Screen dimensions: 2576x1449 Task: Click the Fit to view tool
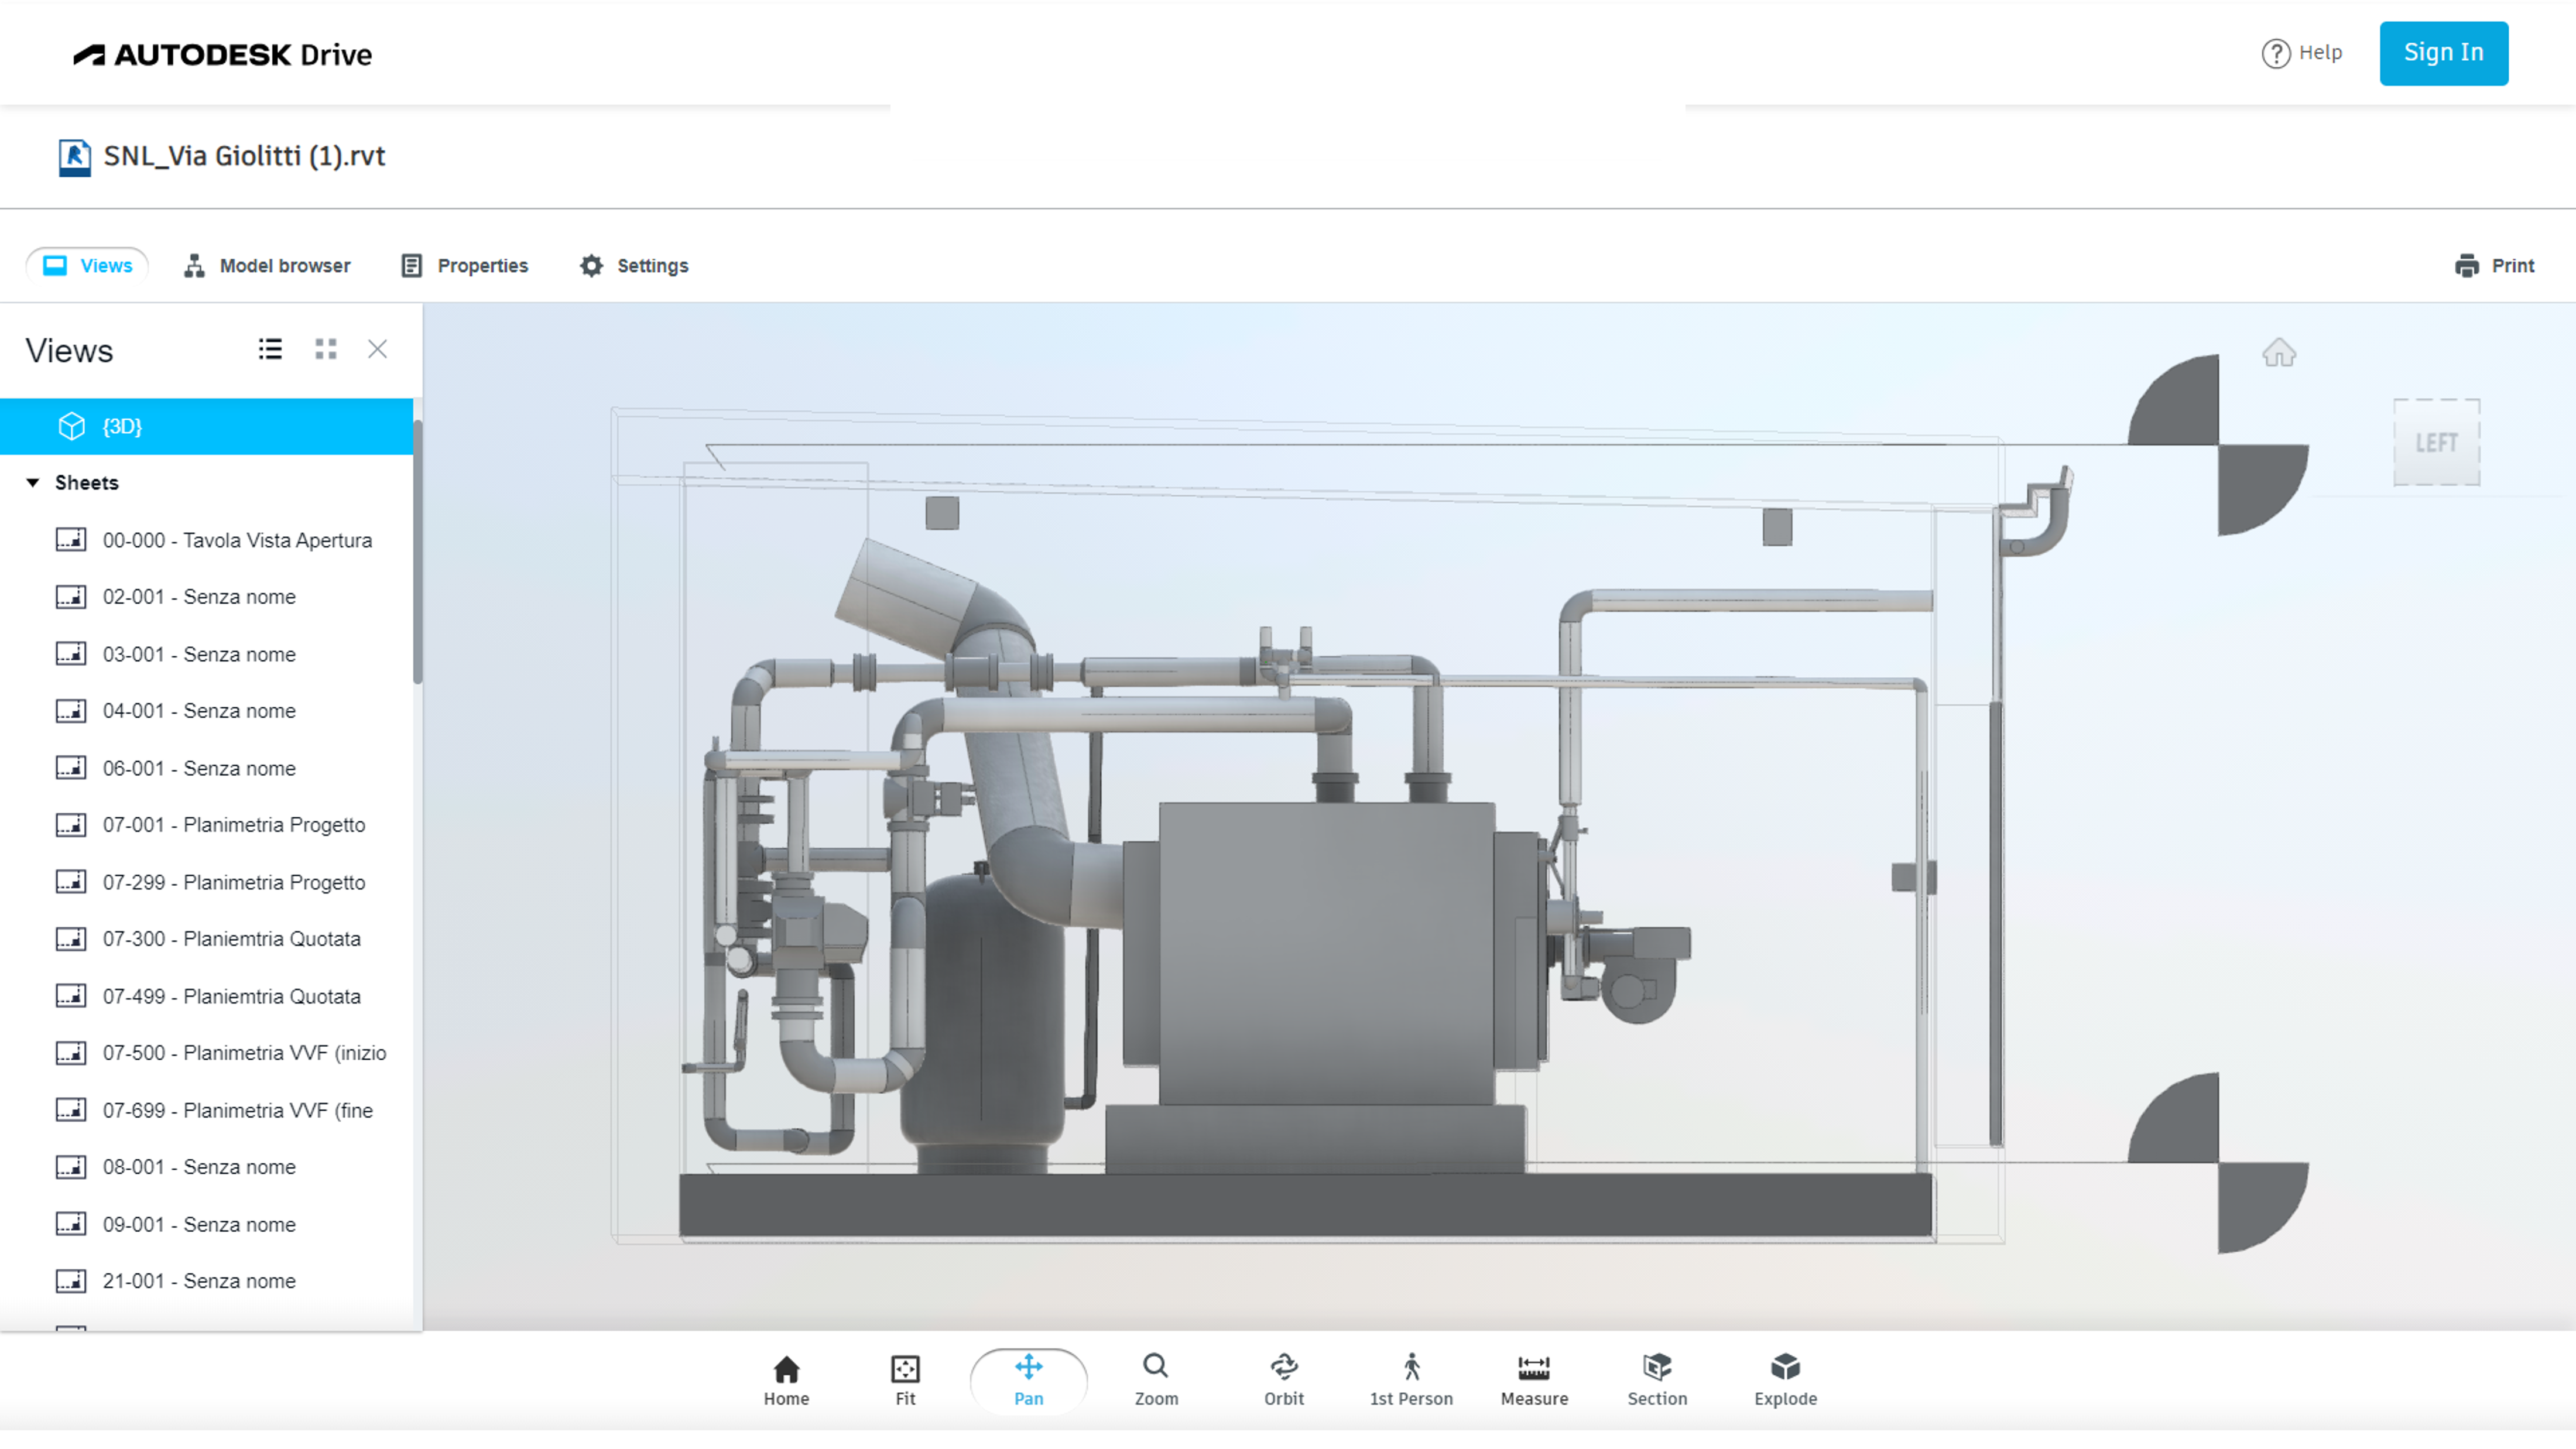905,1380
